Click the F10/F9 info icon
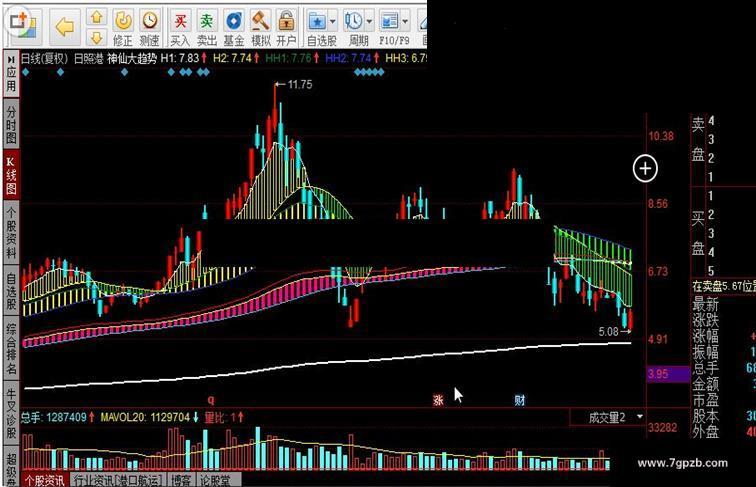Viewport: 756px width, 487px height. pyautogui.click(x=389, y=21)
